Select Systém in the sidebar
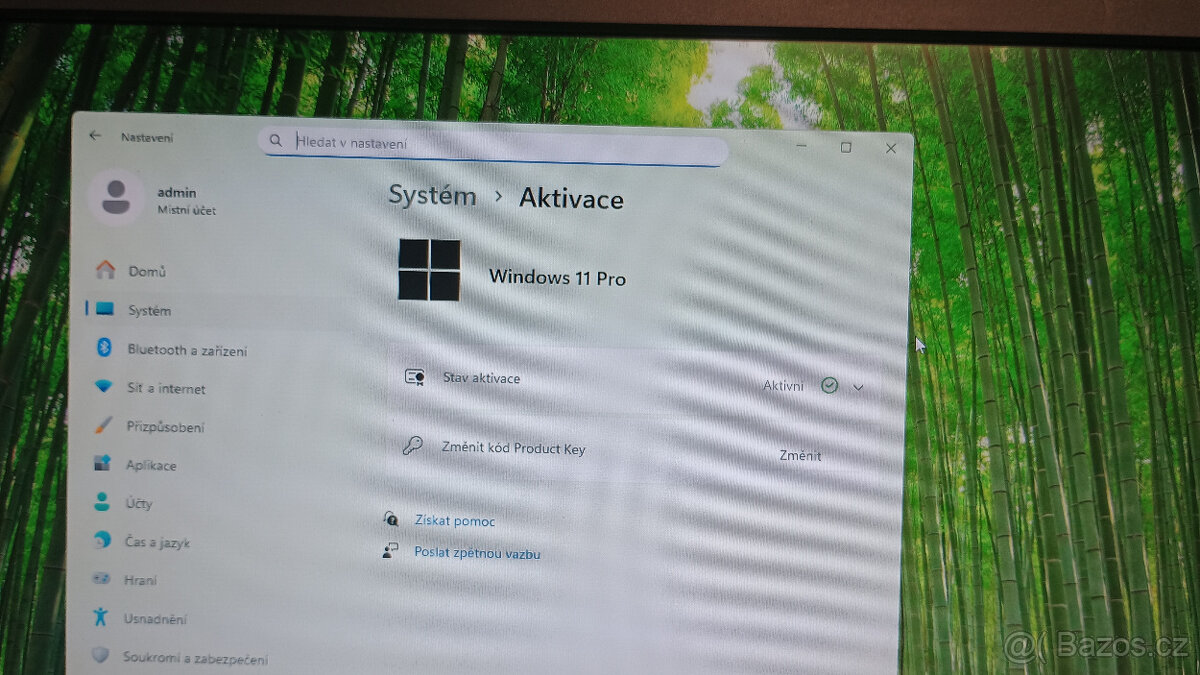This screenshot has height=675, width=1200. pyautogui.click(x=148, y=311)
